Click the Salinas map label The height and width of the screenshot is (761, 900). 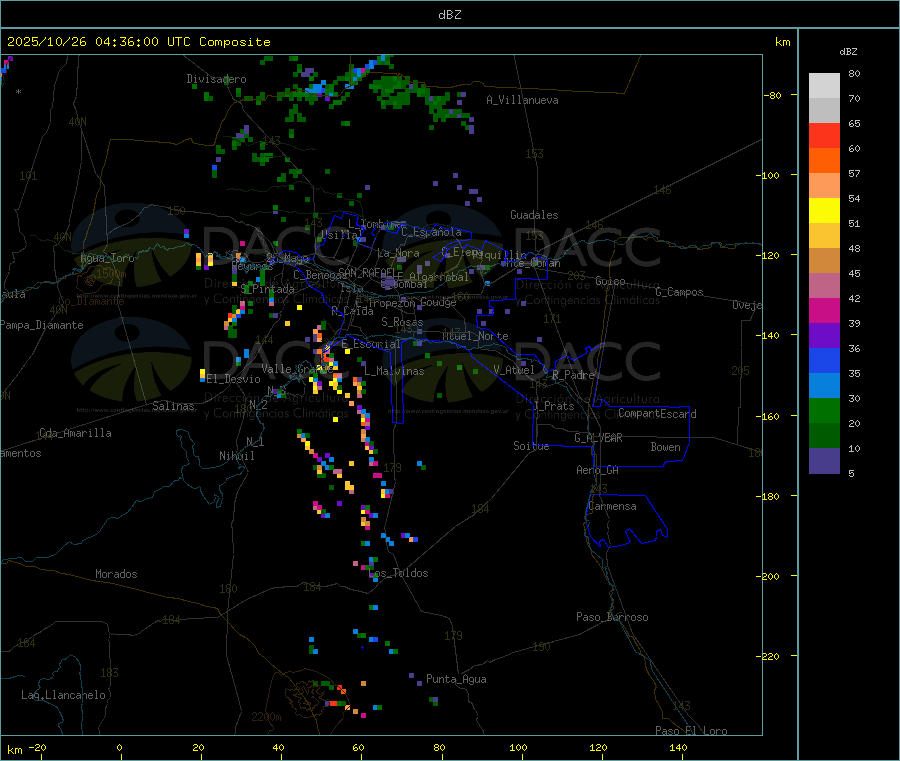point(173,406)
